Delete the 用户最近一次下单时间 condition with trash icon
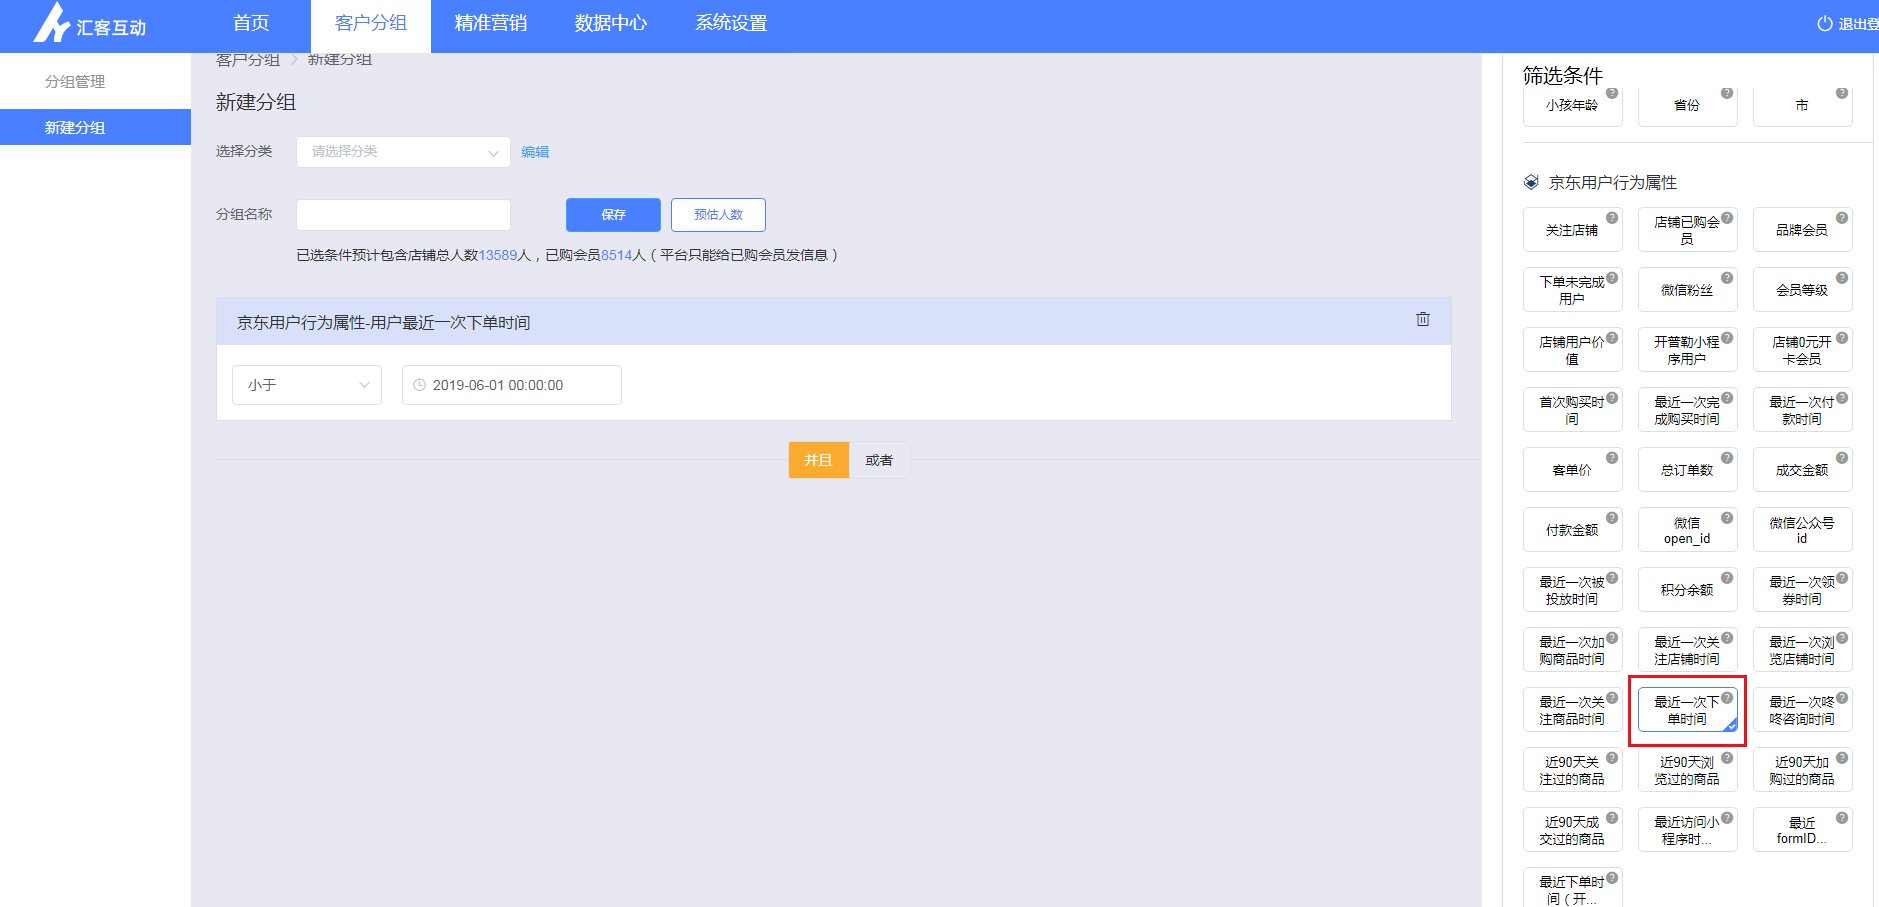This screenshot has width=1879, height=907. pos(1422,320)
